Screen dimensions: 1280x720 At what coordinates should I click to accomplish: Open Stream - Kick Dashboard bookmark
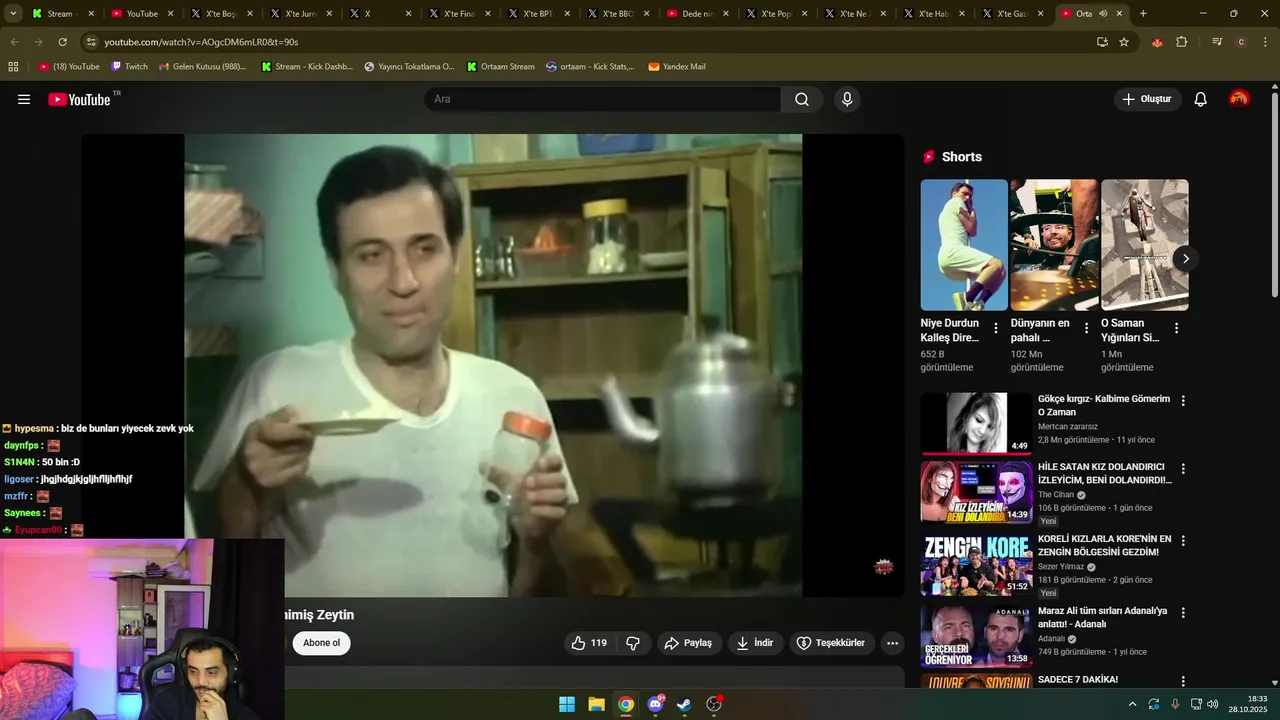click(x=307, y=67)
